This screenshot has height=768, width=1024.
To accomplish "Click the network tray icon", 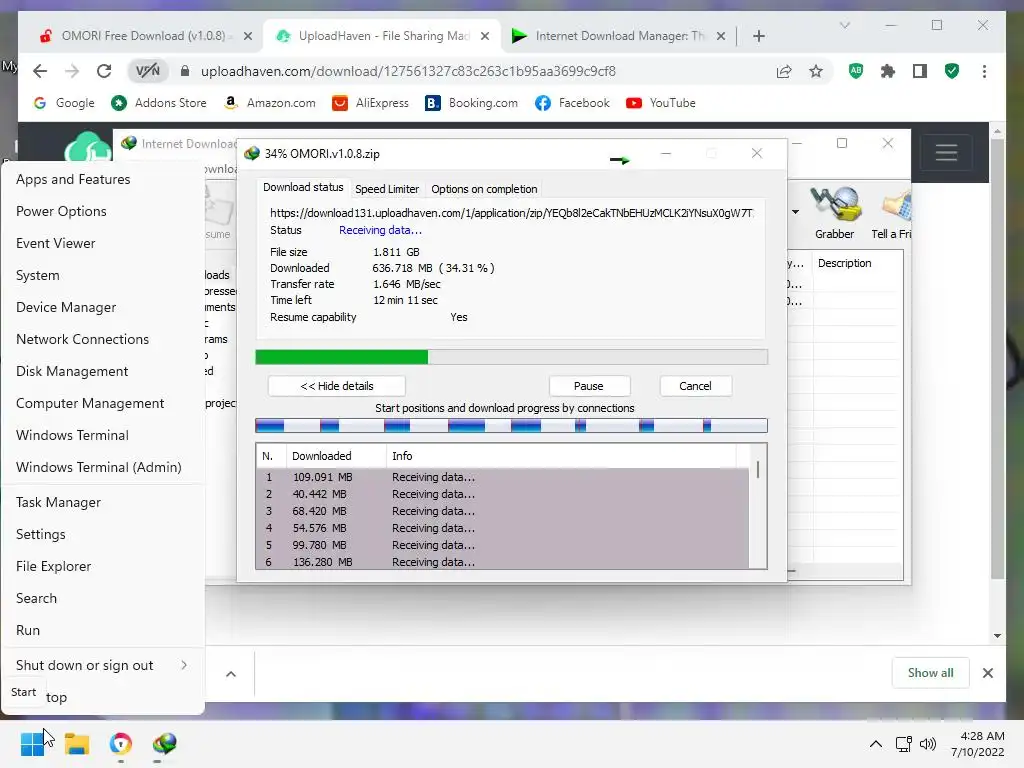I will coord(904,744).
